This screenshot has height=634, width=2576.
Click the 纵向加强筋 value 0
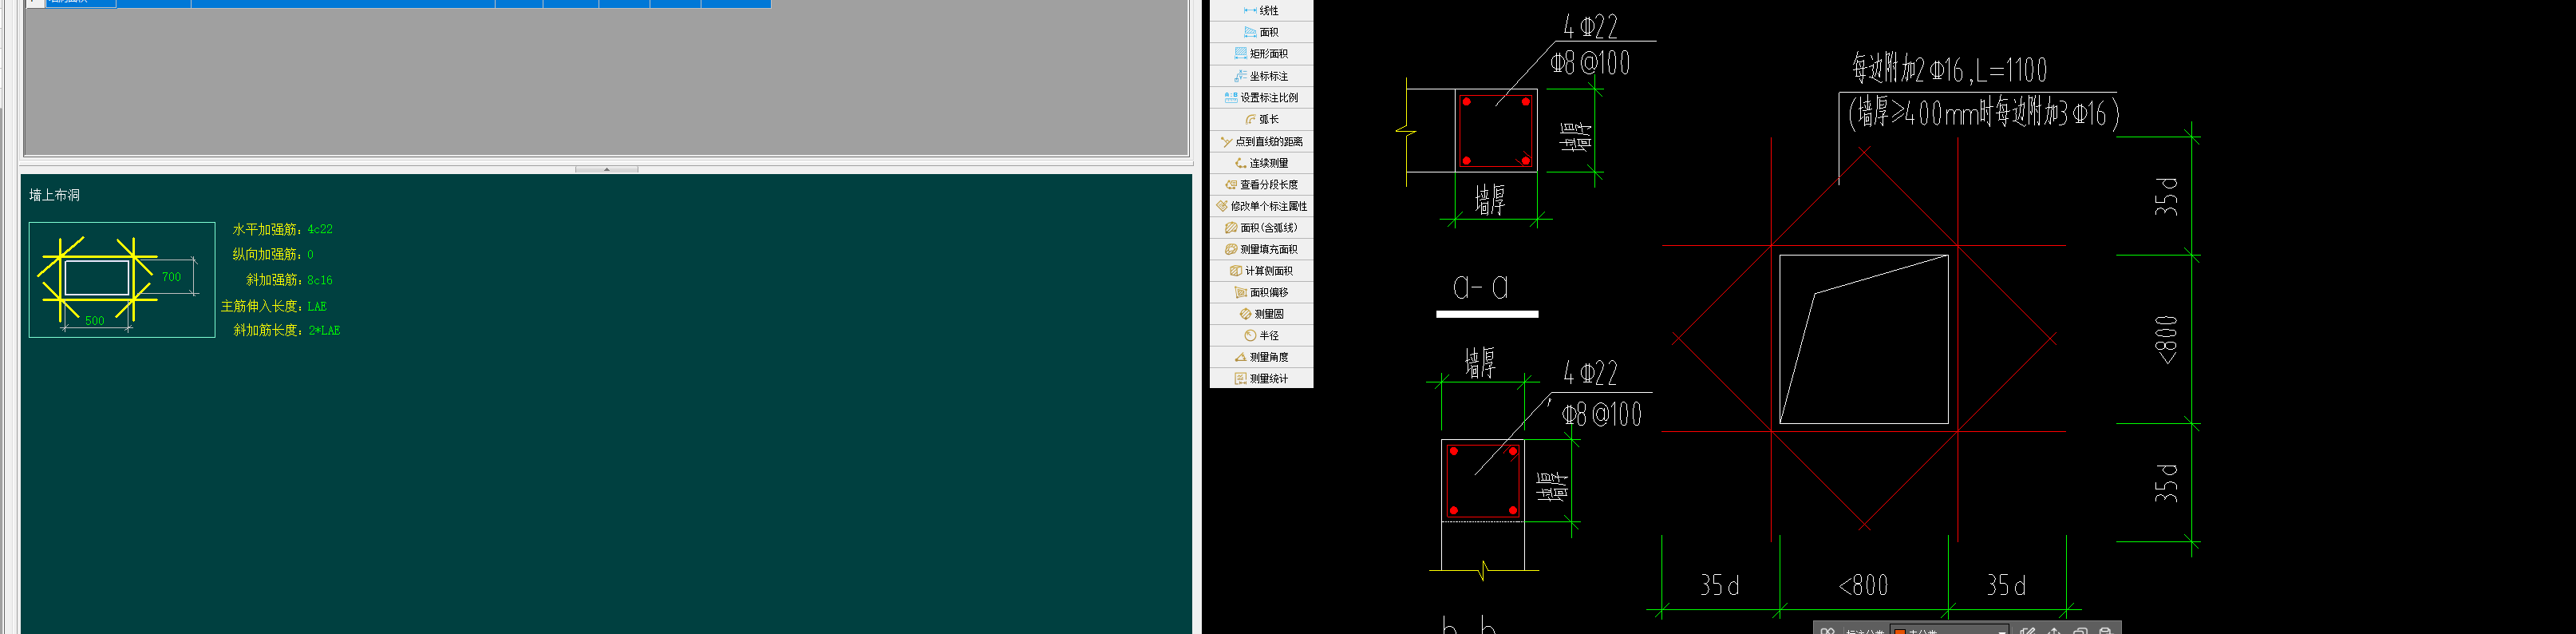[310, 254]
